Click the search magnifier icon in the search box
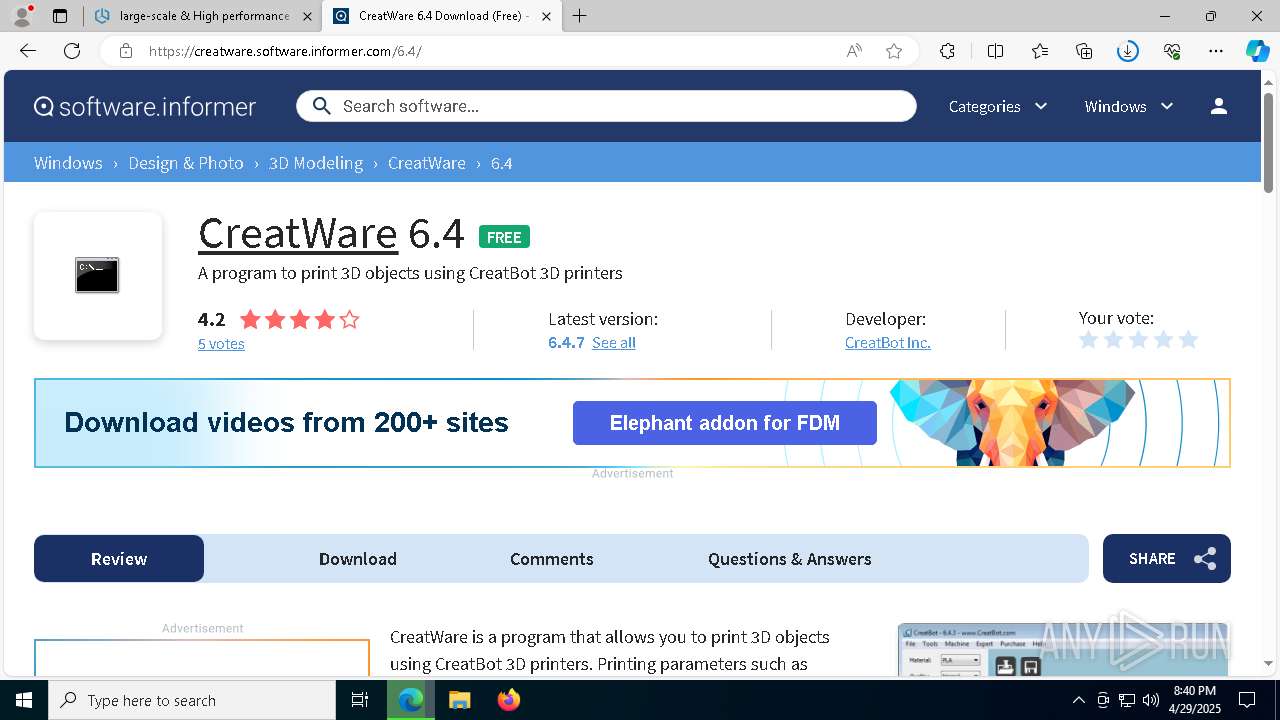The height and width of the screenshot is (720, 1280). pos(321,106)
